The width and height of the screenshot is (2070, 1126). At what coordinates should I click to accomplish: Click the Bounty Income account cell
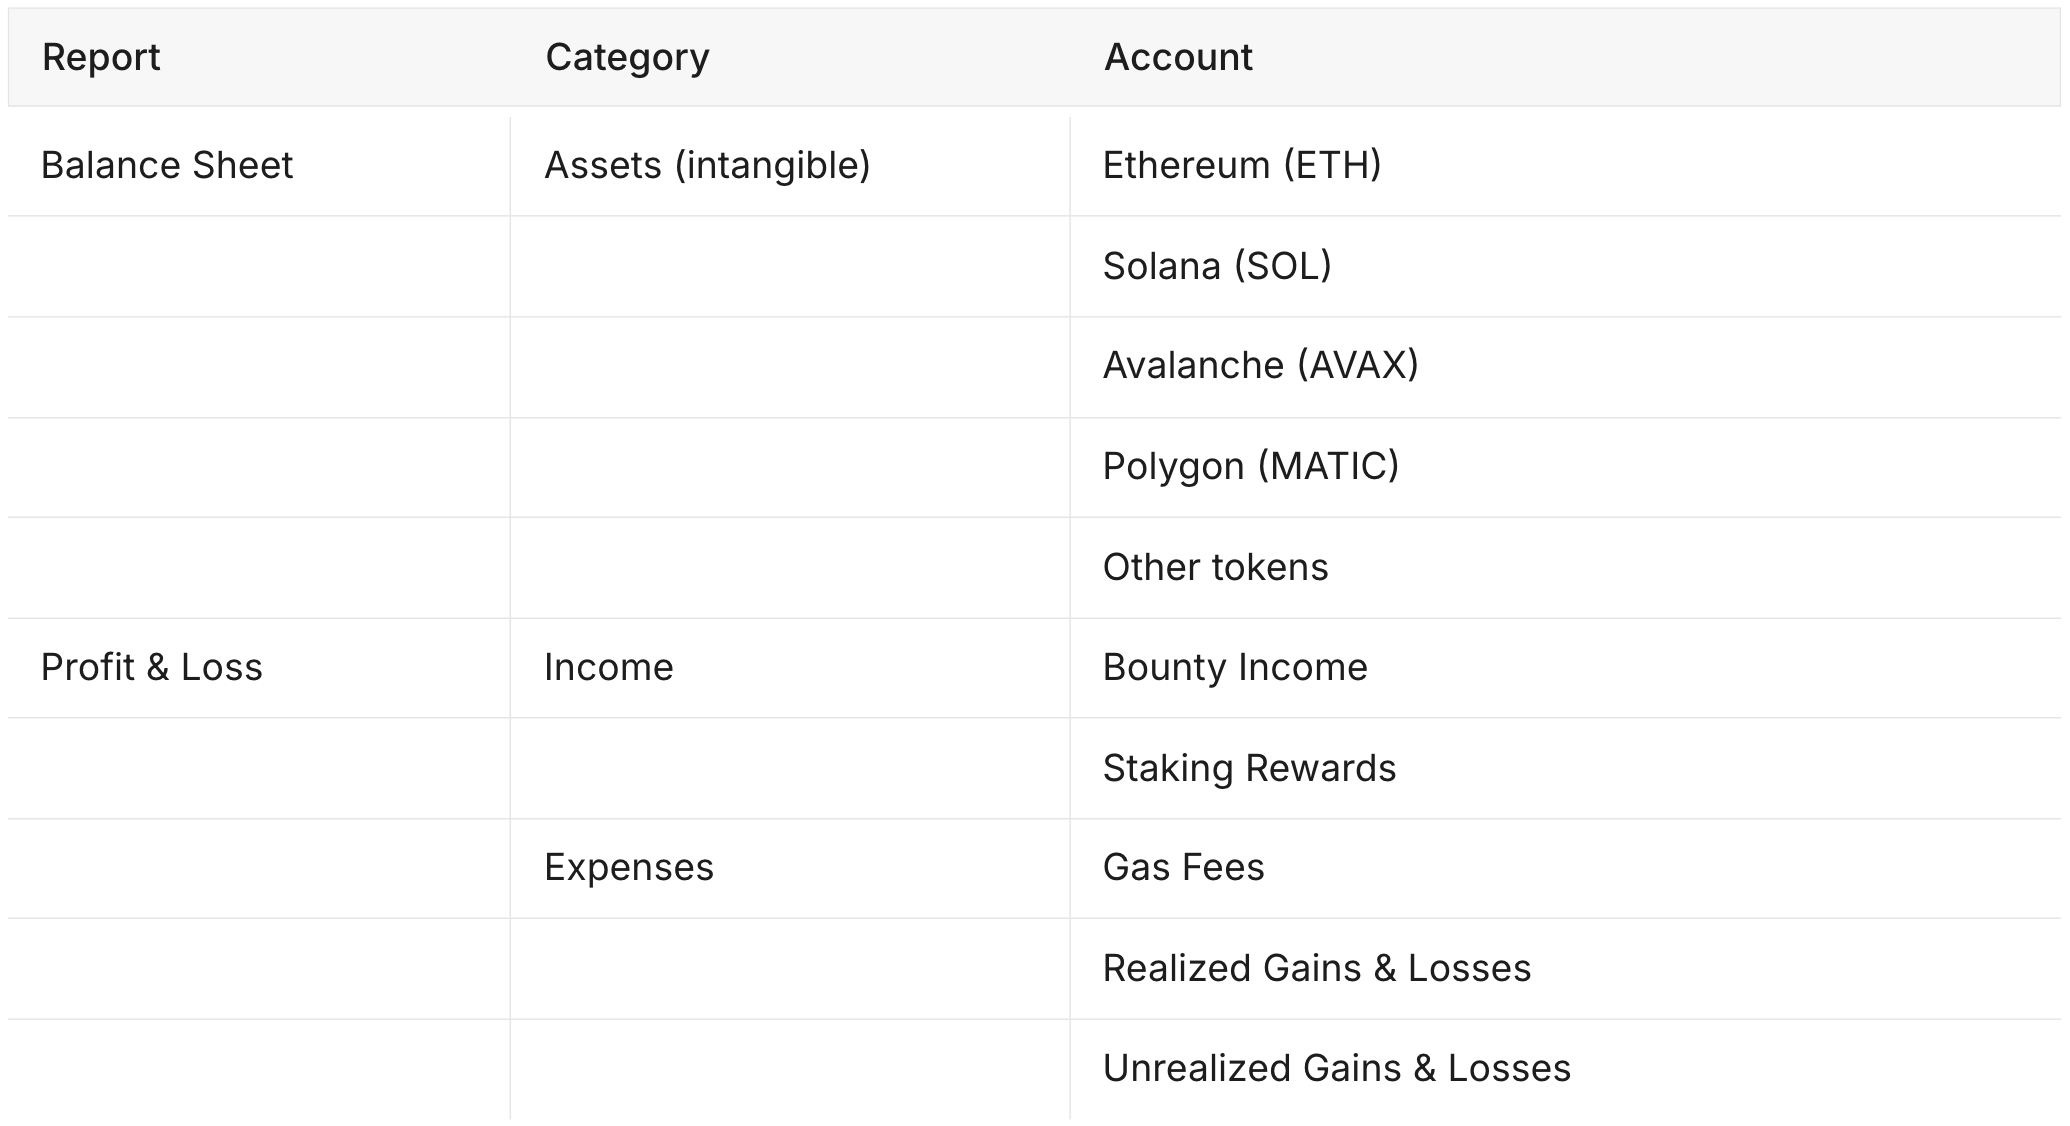[x=1234, y=668]
